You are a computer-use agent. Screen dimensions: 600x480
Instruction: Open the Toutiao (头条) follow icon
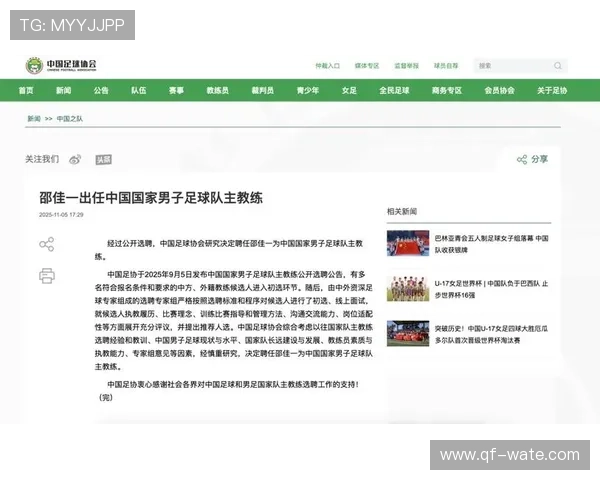pos(103,160)
